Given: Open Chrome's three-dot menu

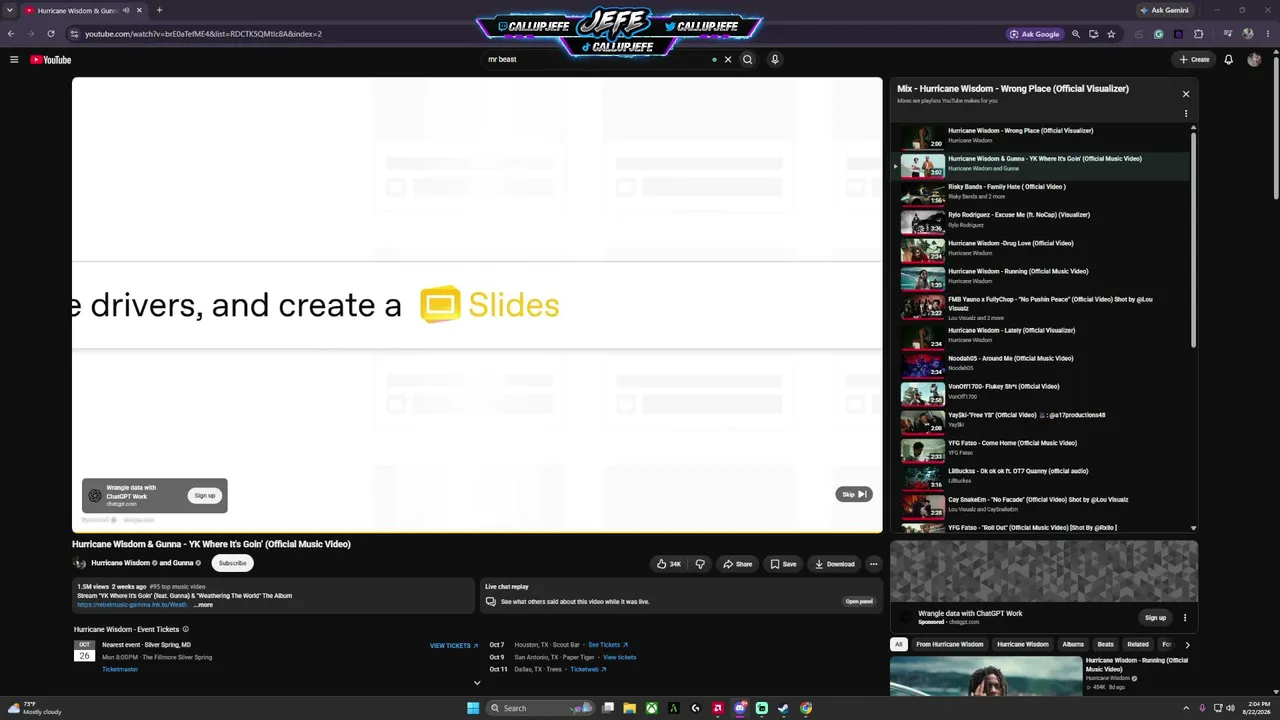Looking at the screenshot, I should point(1267,34).
